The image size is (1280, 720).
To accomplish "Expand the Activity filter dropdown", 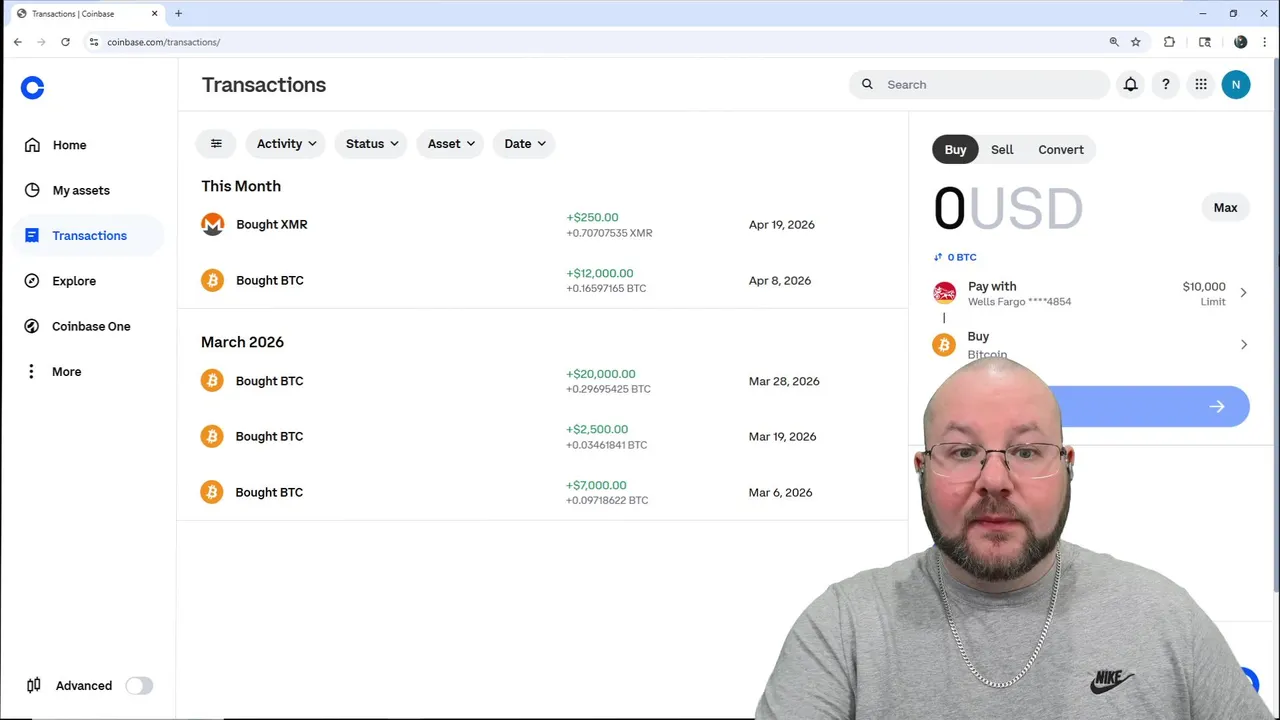I will tap(286, 144).
